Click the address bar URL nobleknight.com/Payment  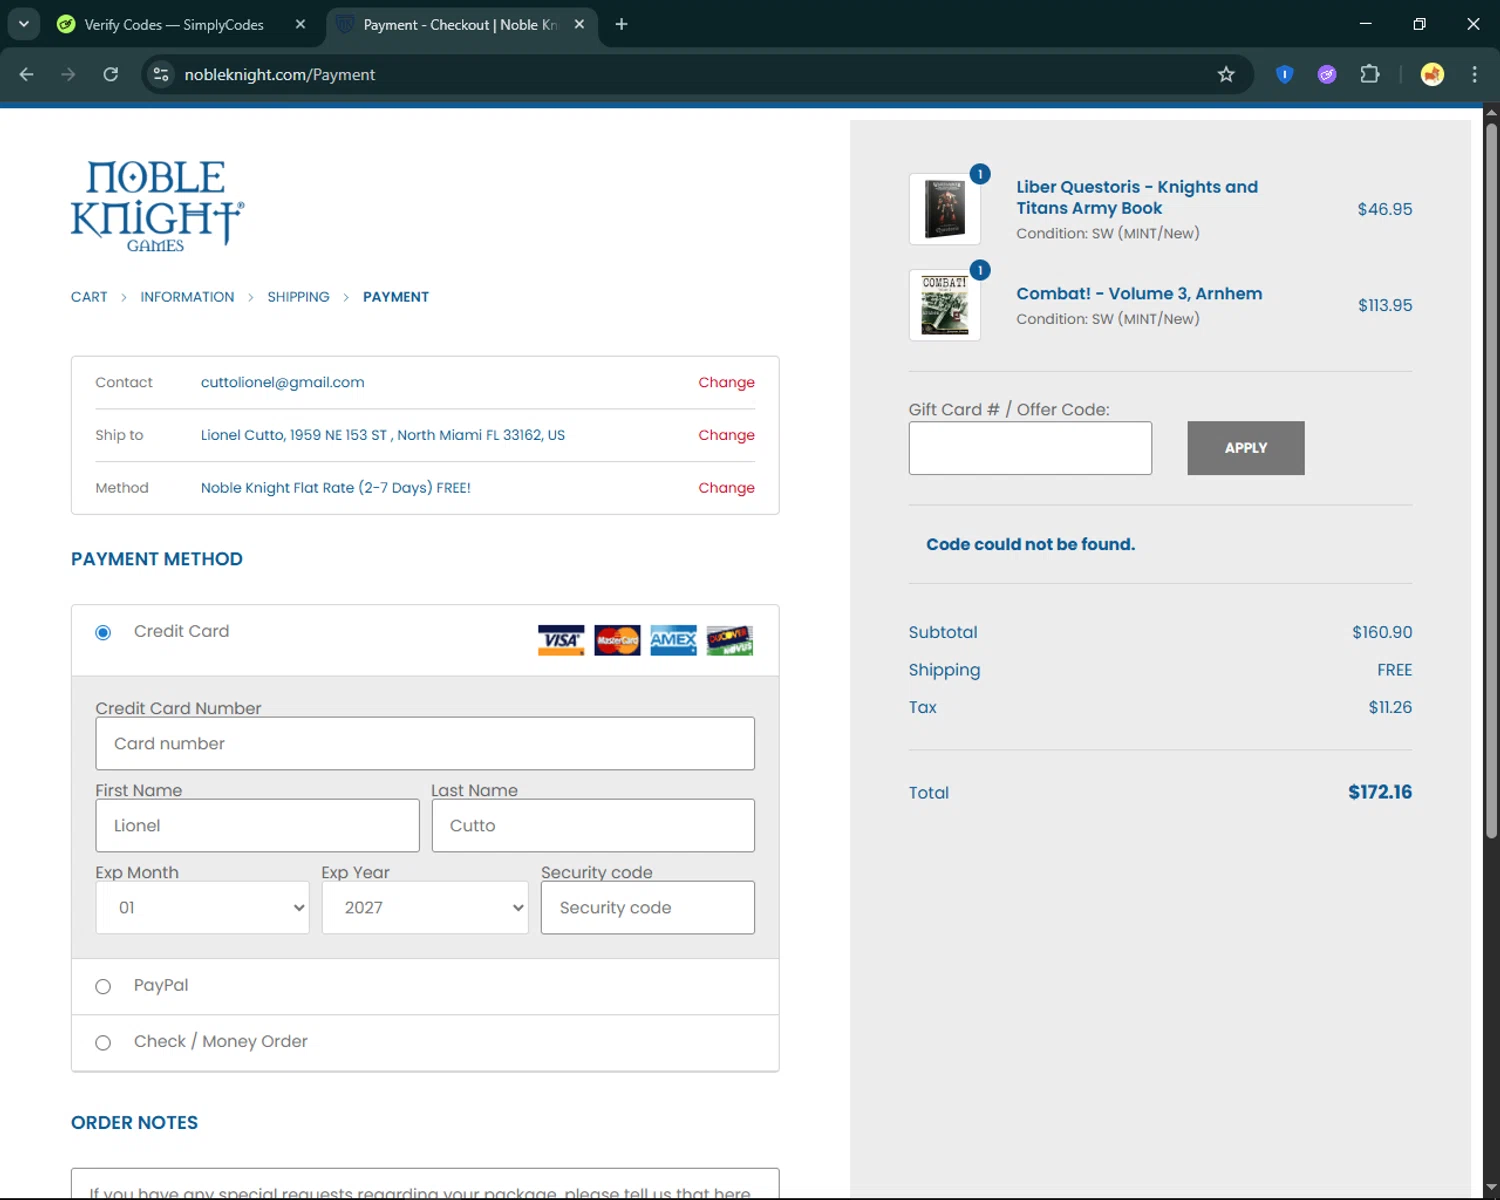[280, 74]
